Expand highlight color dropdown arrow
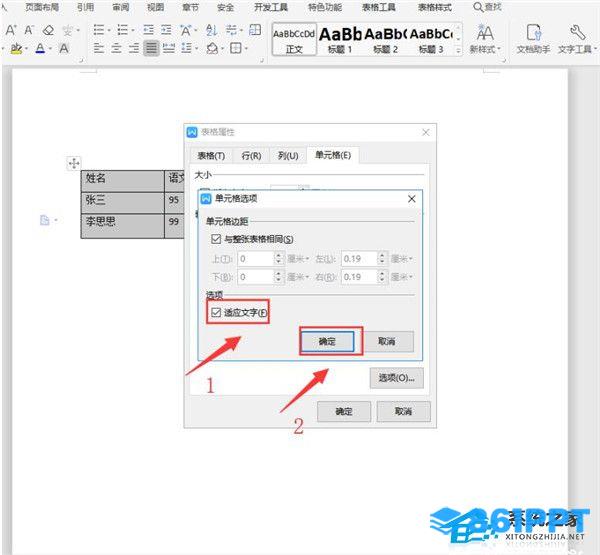This screenshot has height=555, width=600. click(26, 49)
